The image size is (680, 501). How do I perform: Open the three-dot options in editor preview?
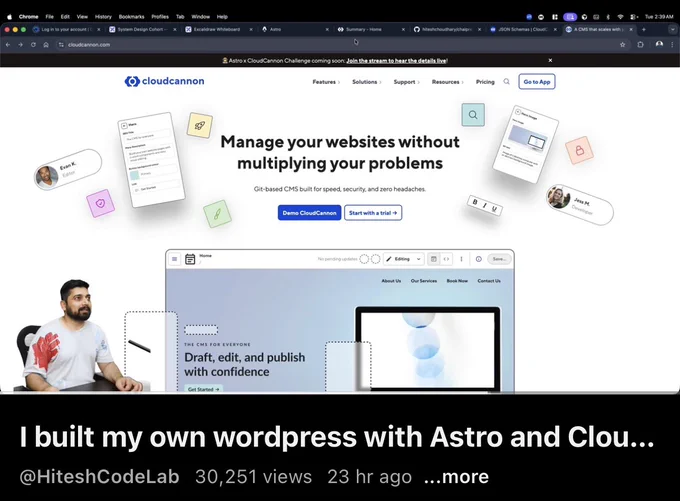[461, 259]
